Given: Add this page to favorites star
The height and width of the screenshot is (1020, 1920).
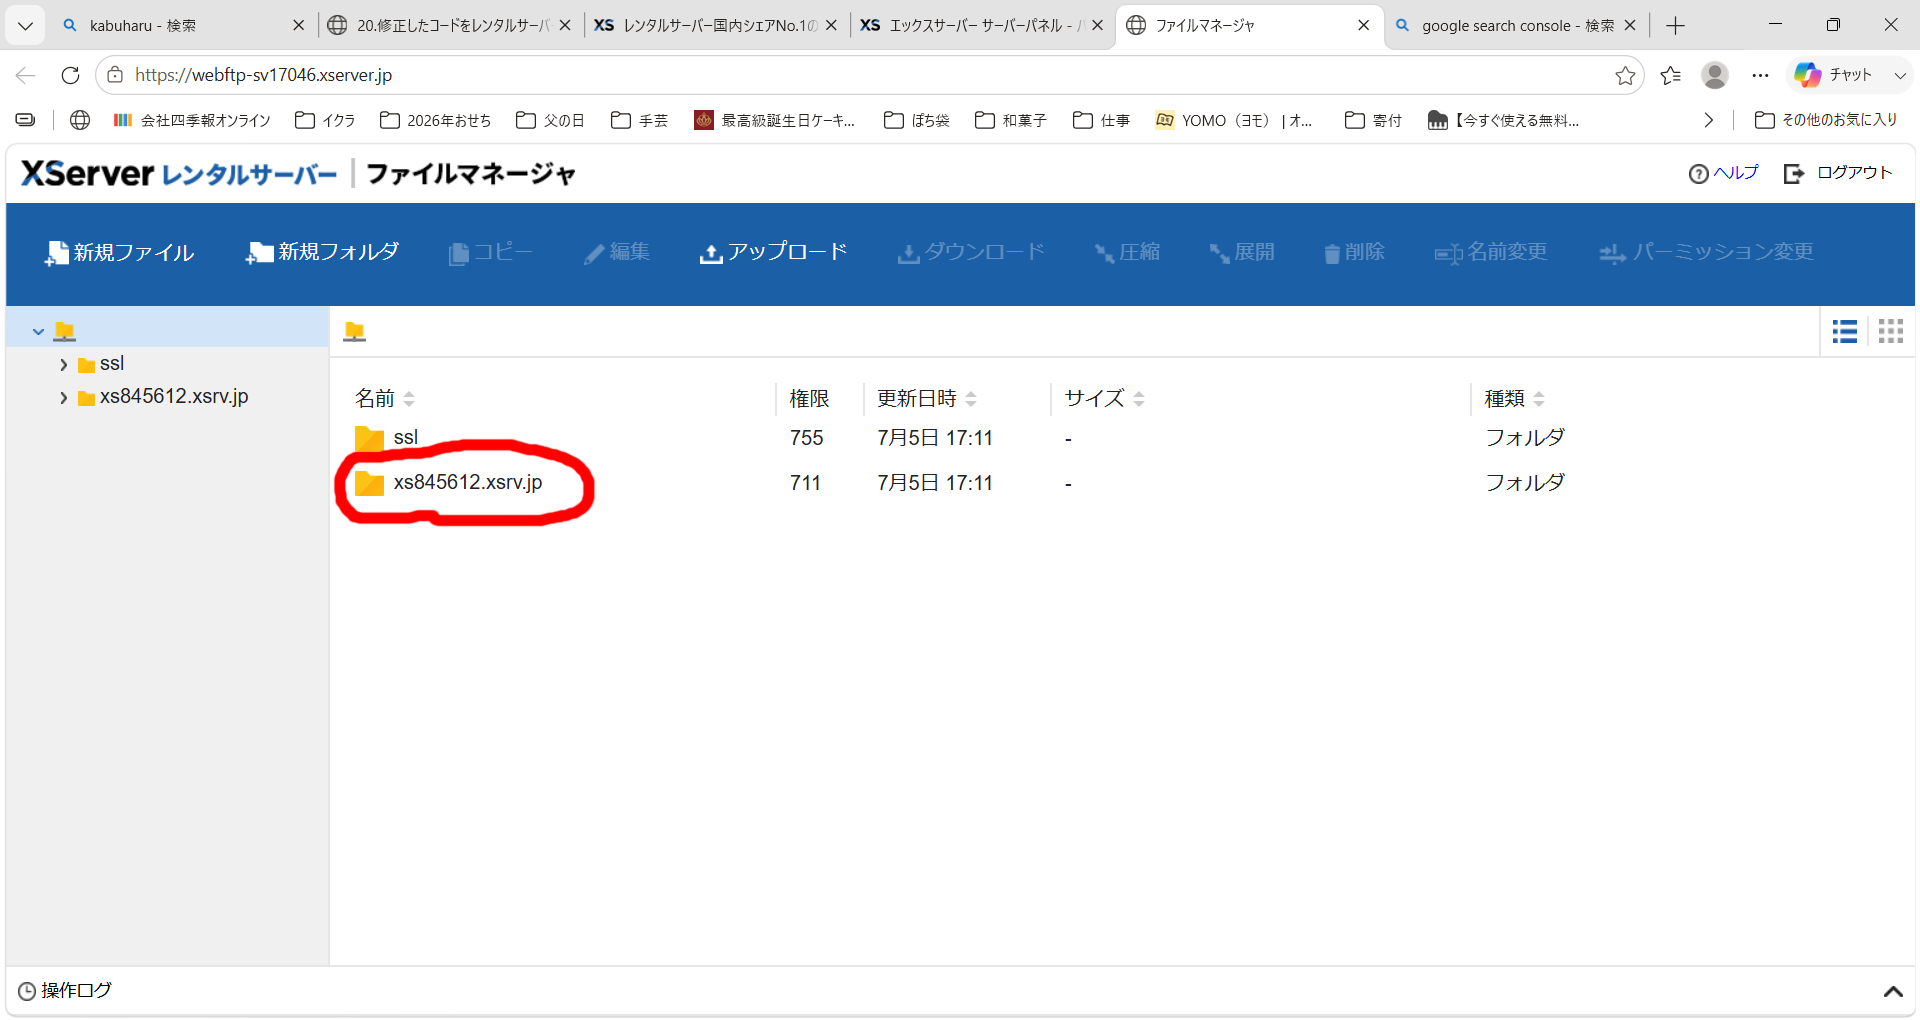Looking at the screenshot, I should coord(1625,75).
